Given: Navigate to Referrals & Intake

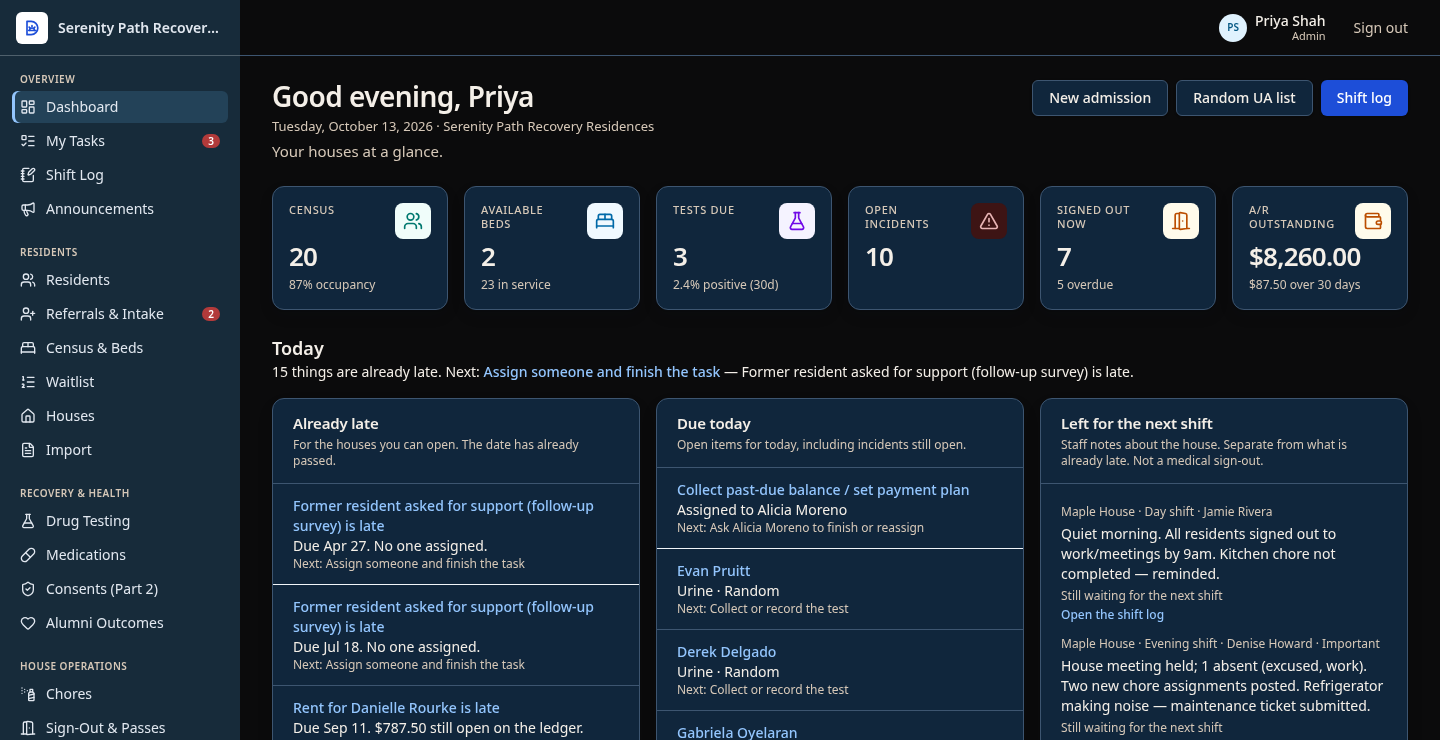Looking at the screenshot, I should 120,314.
